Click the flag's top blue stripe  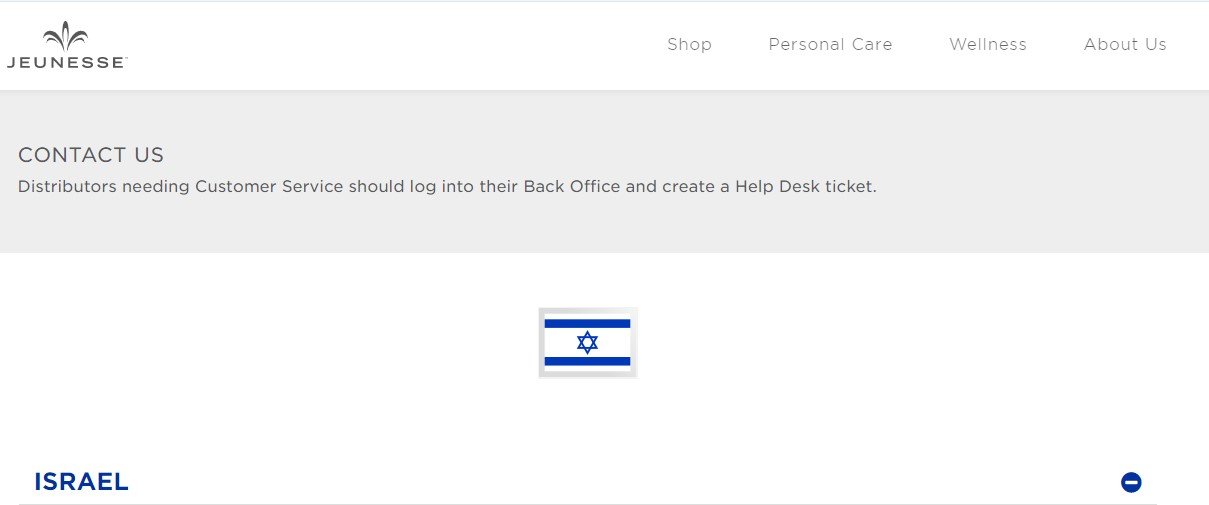click(588, 324)
